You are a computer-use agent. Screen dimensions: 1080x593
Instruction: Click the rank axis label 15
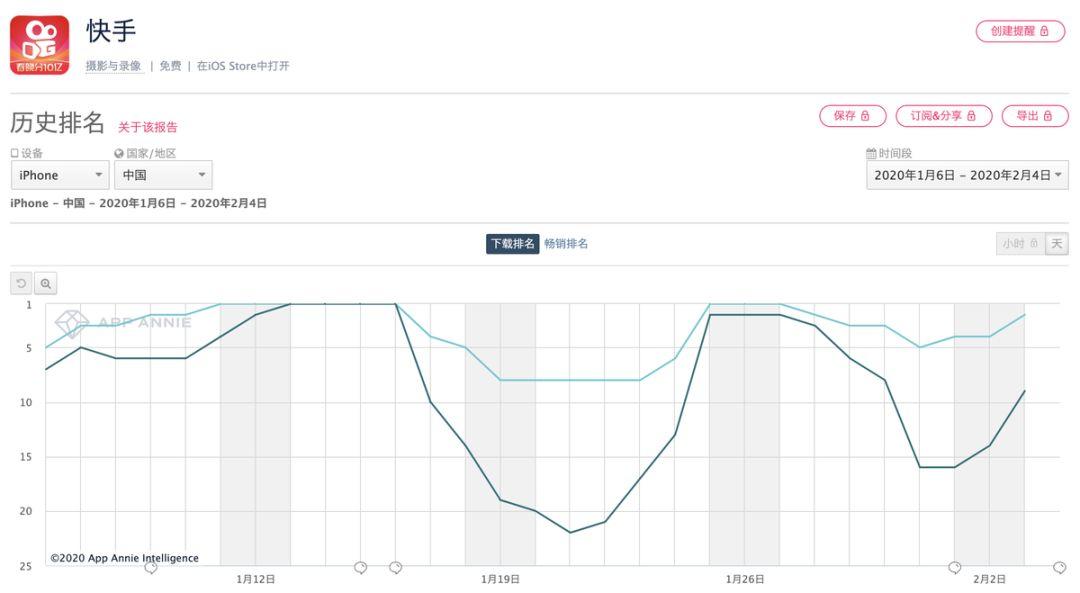25,457
